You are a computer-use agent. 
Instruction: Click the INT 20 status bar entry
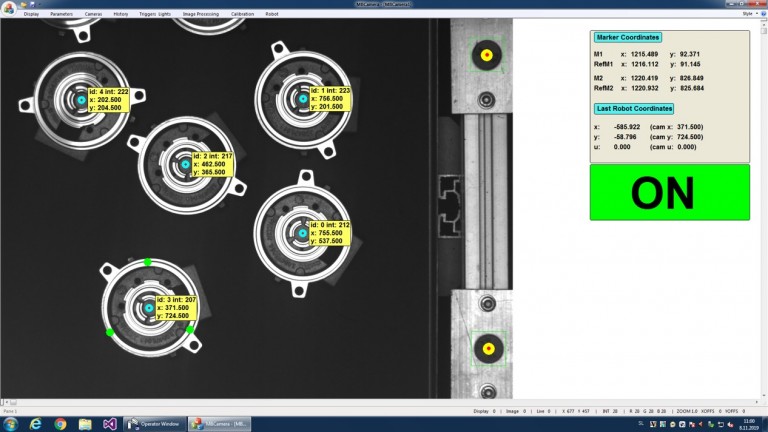(x=610, y=411)
